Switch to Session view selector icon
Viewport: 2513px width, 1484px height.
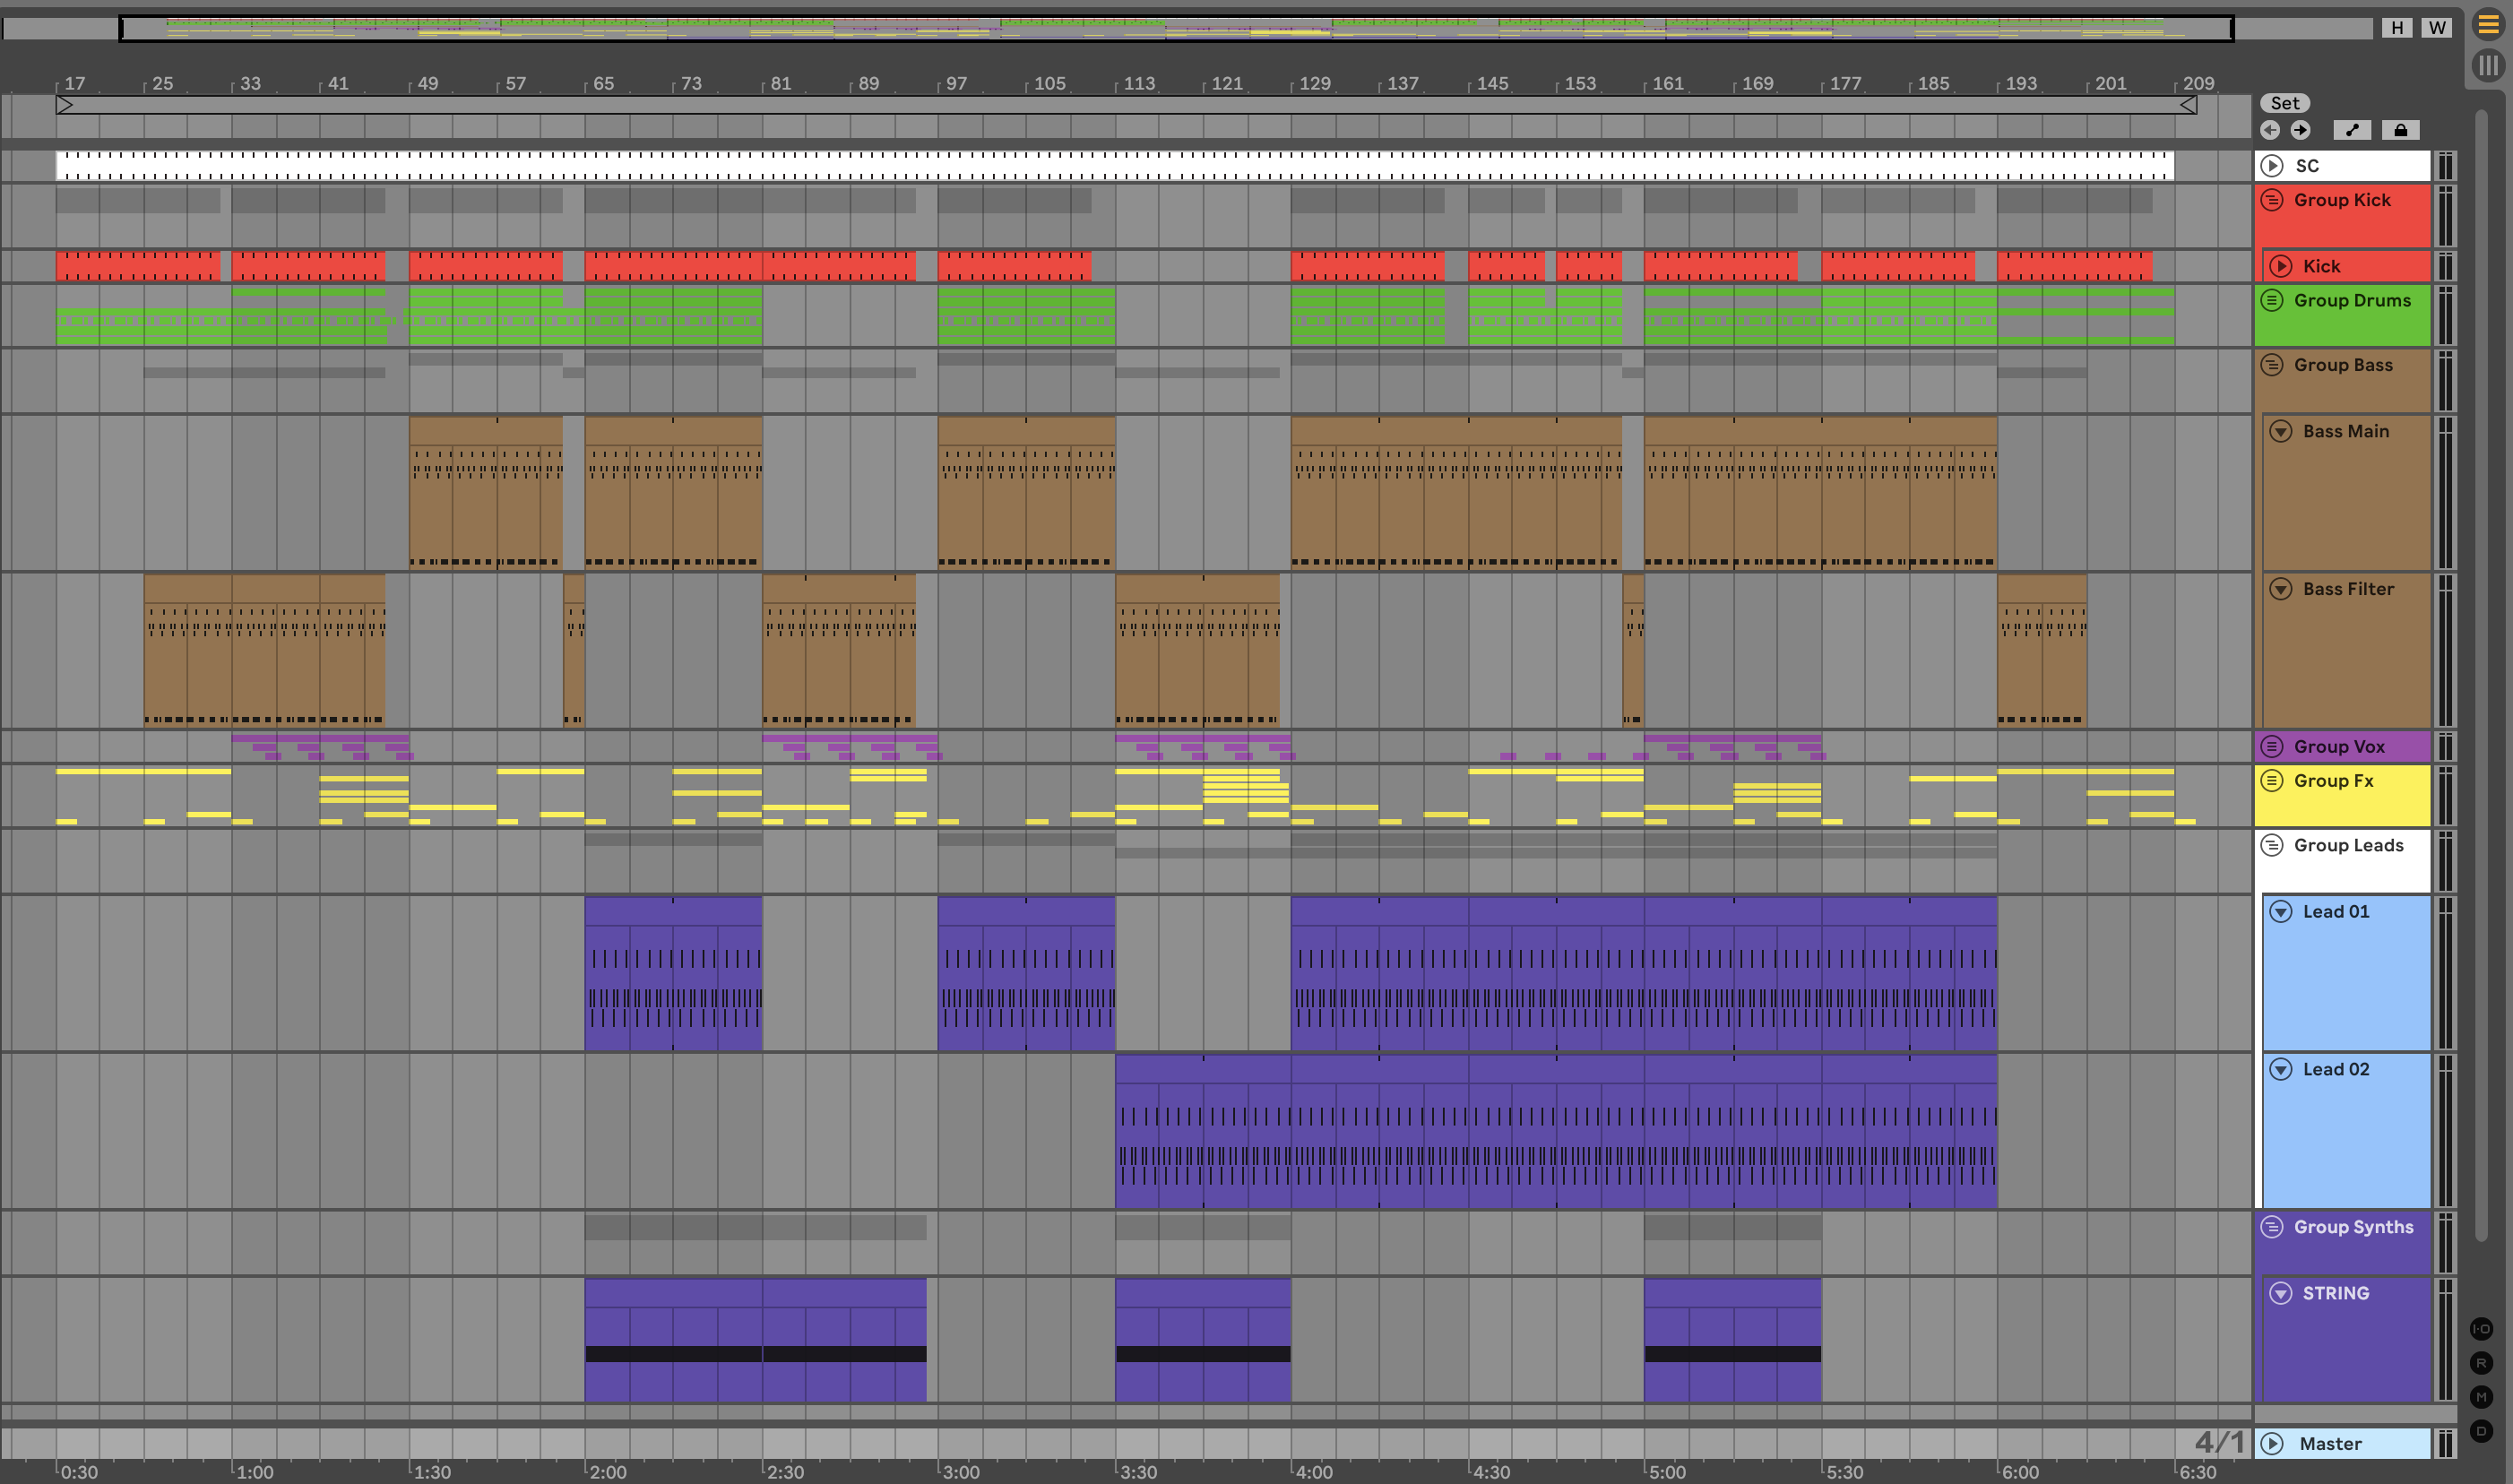point(2488,66)
